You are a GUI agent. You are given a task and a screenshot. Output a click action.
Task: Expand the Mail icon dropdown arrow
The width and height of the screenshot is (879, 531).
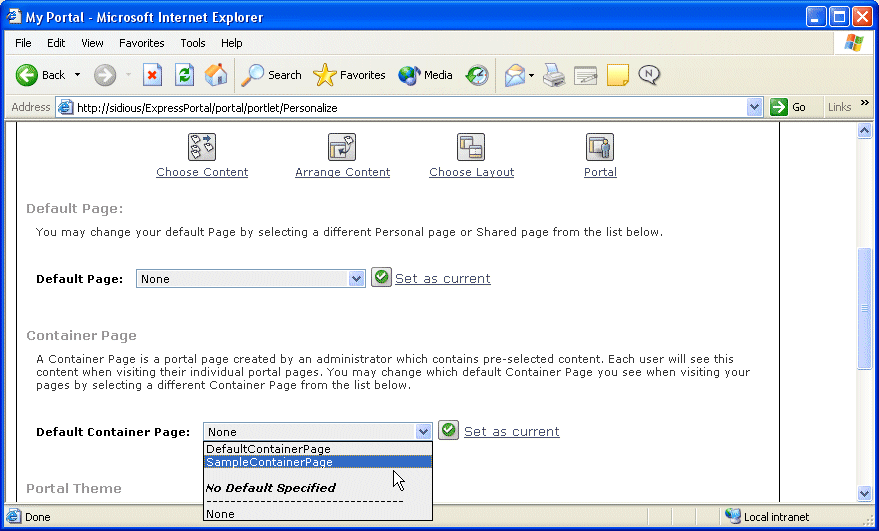[531, 75]
